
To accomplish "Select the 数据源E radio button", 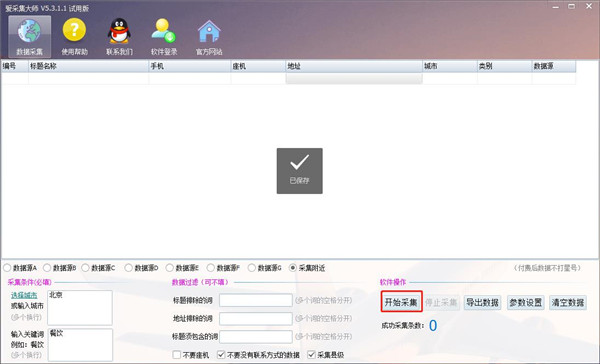I will tap(170, 268).
